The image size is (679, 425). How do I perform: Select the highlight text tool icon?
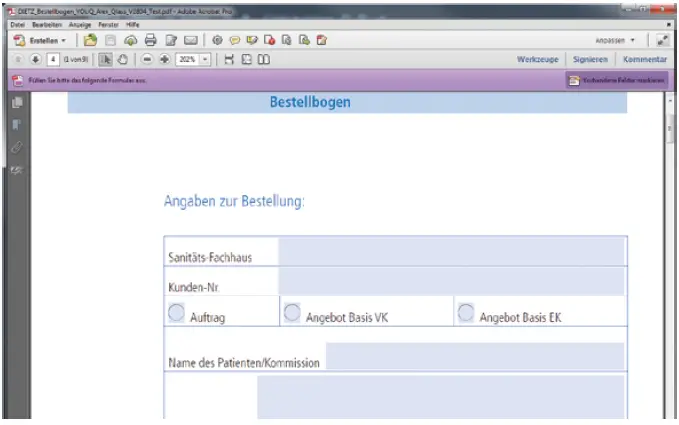pyautogui.click(x=252, y=40)
